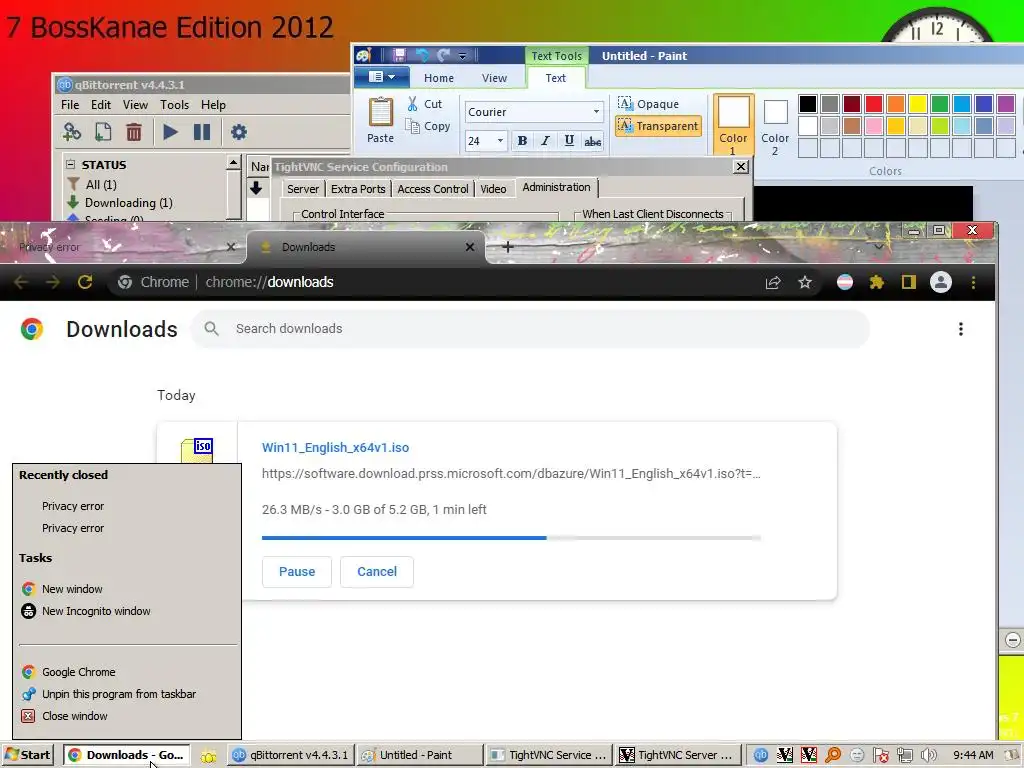Select Transparent background option in Paint

pos(658,126)
